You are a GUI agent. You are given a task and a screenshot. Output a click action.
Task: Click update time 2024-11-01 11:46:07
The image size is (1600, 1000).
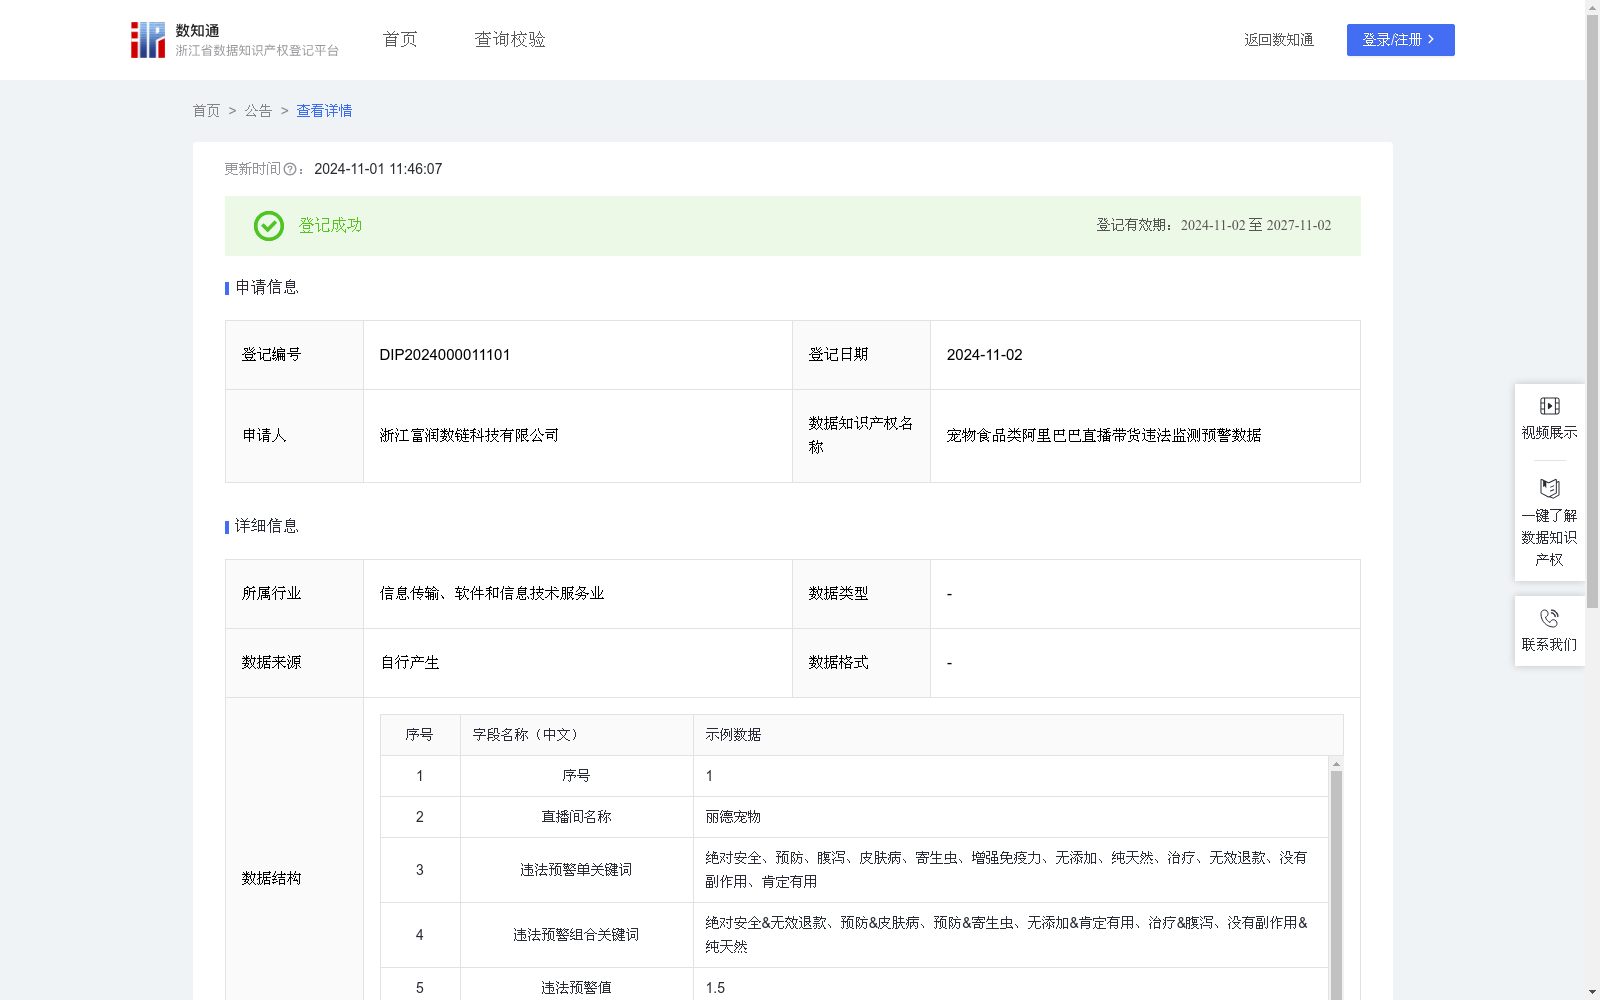tap(378, 169)
